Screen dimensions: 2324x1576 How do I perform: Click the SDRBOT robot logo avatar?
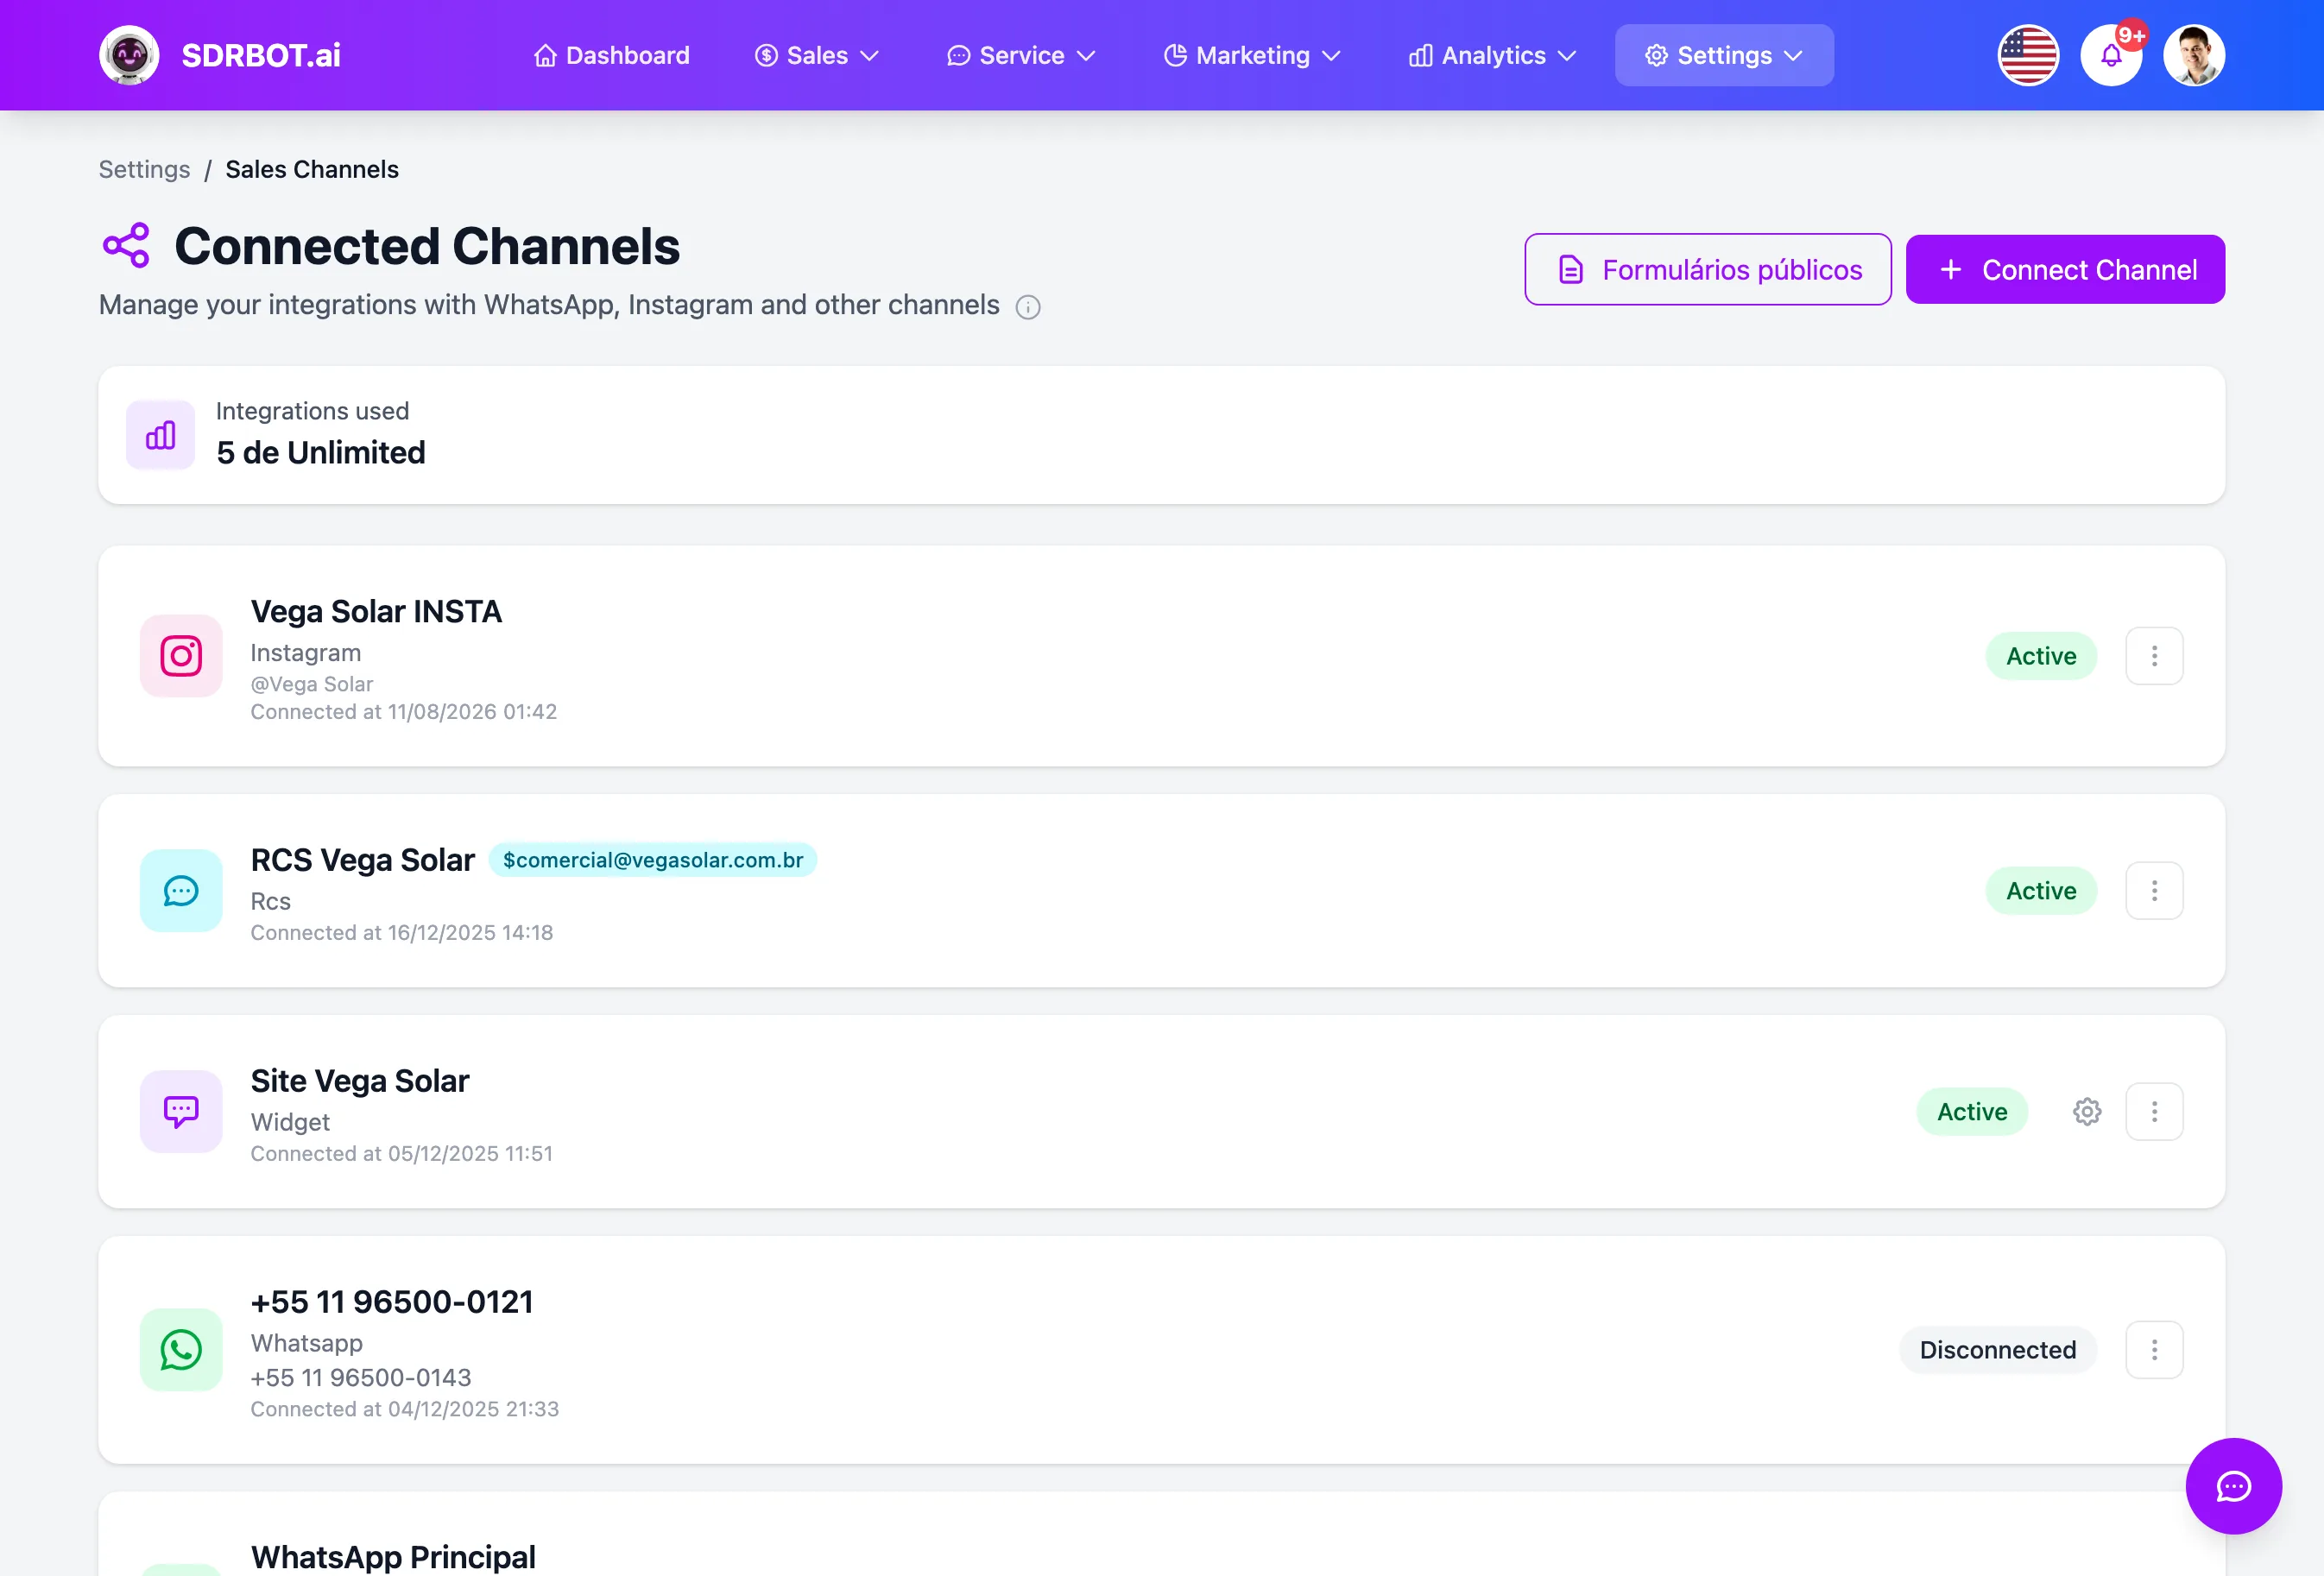(x=129, y=55)
